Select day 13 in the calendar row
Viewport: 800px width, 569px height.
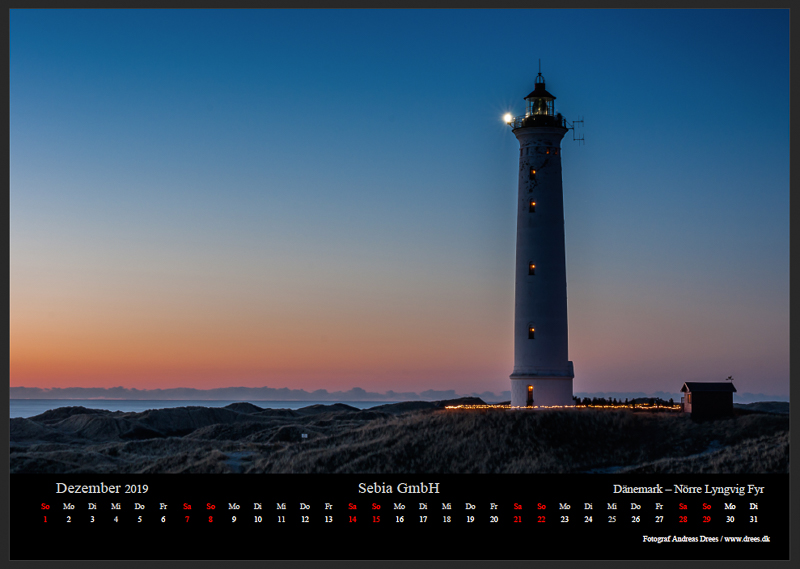pyautogui.click(x=329, y=519)
